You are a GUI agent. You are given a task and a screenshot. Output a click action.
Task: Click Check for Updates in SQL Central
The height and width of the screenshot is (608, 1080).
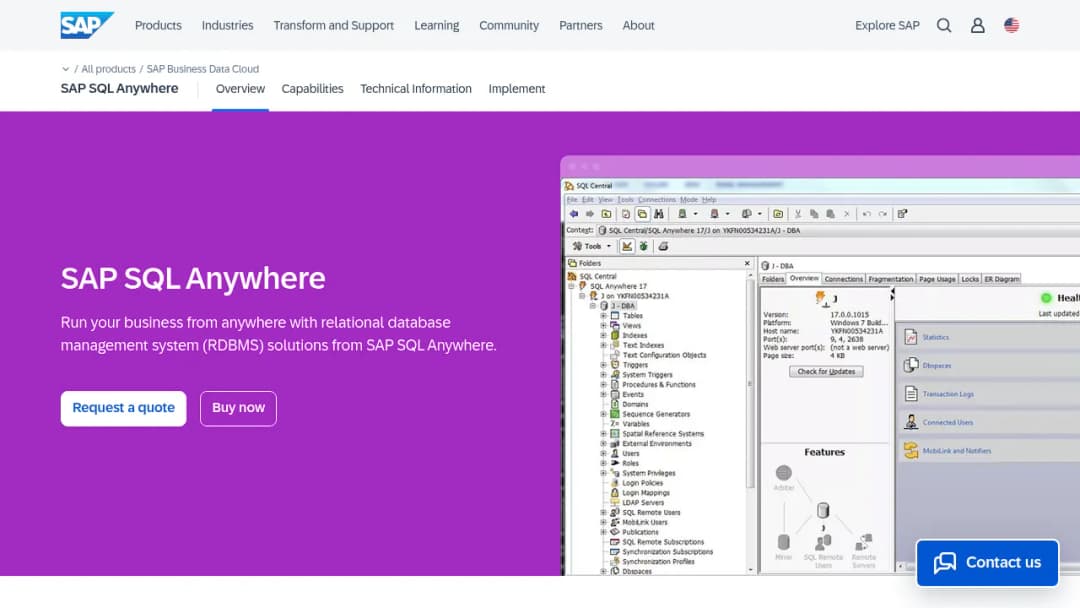tap(826, 372)
